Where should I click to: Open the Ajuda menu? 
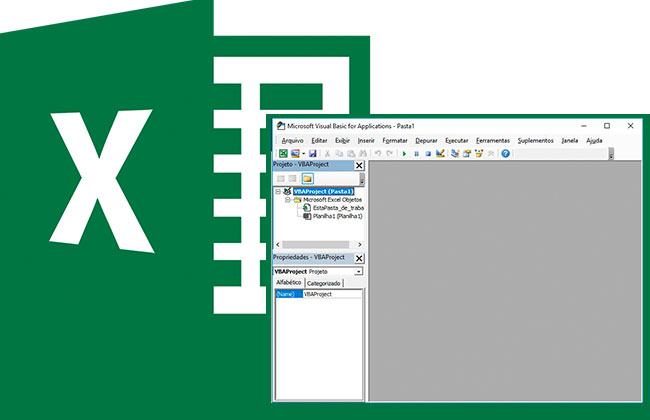(594, 141)
